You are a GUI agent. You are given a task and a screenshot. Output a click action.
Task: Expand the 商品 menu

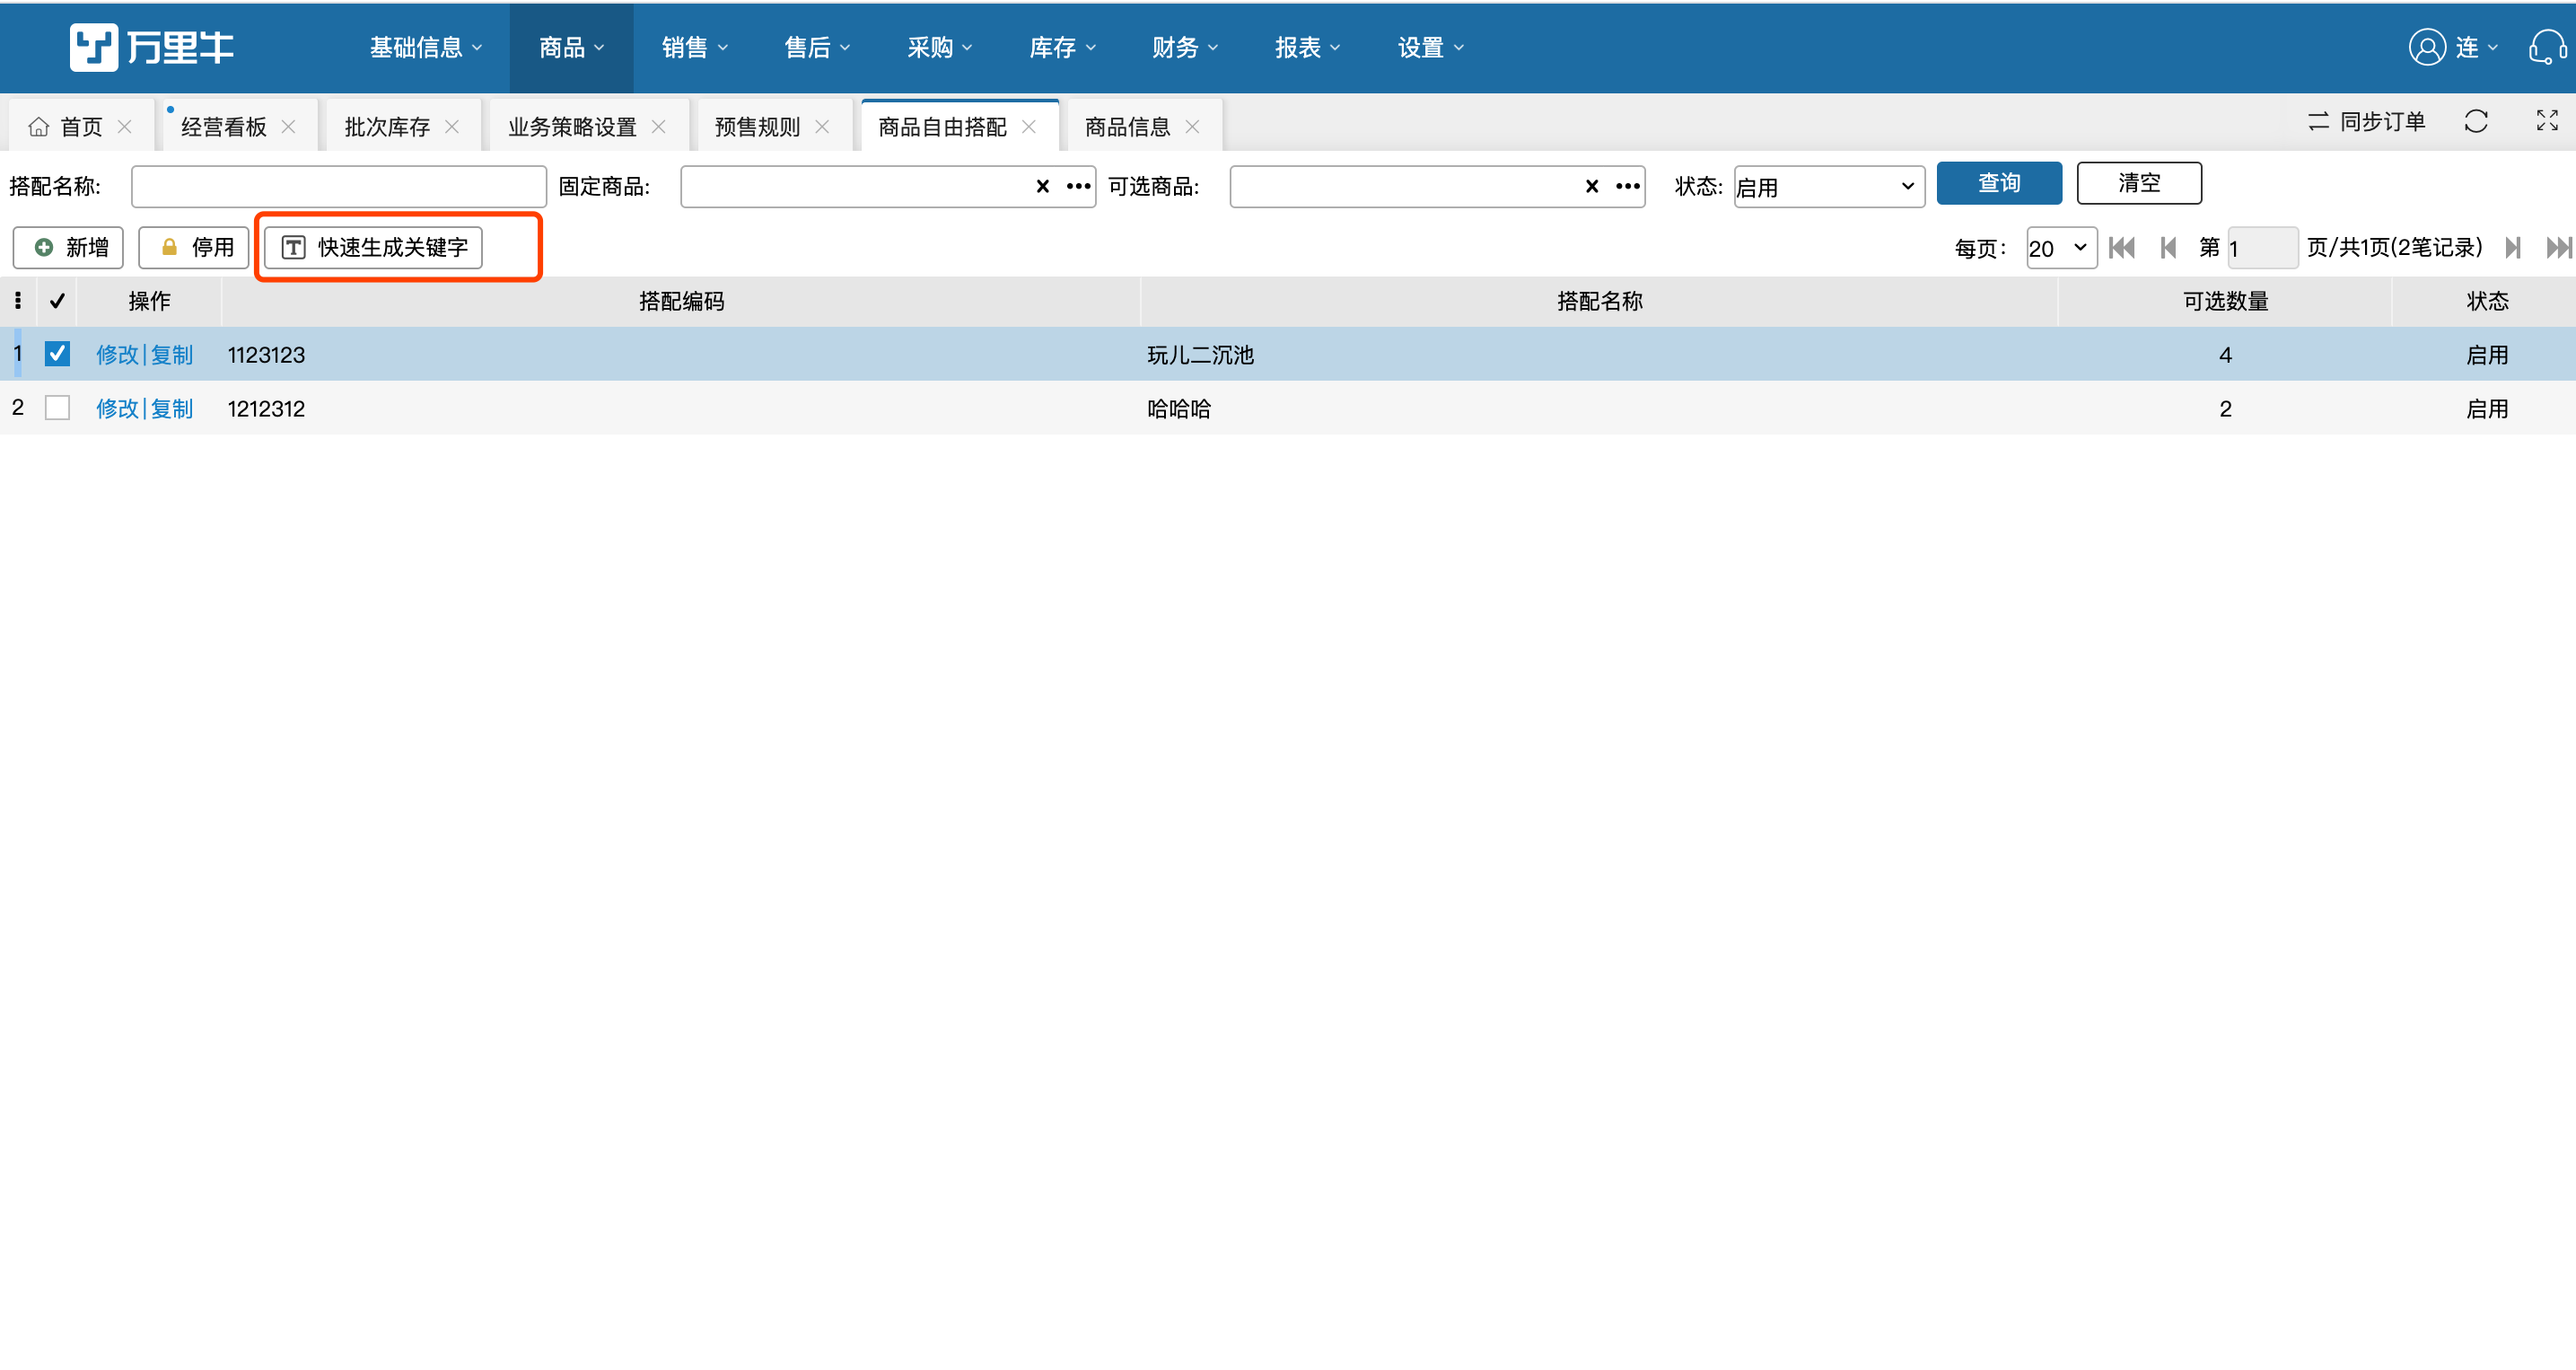[571, 47]
